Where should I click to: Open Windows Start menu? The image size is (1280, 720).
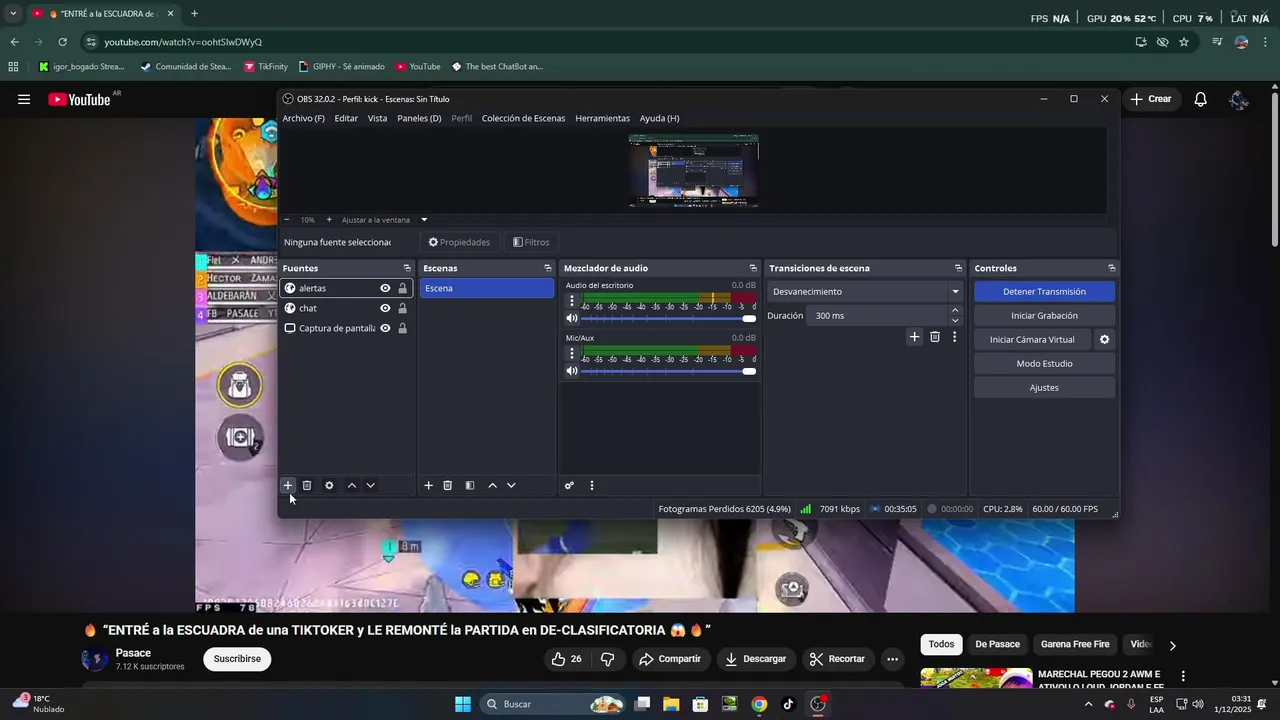tap(463, 704)
